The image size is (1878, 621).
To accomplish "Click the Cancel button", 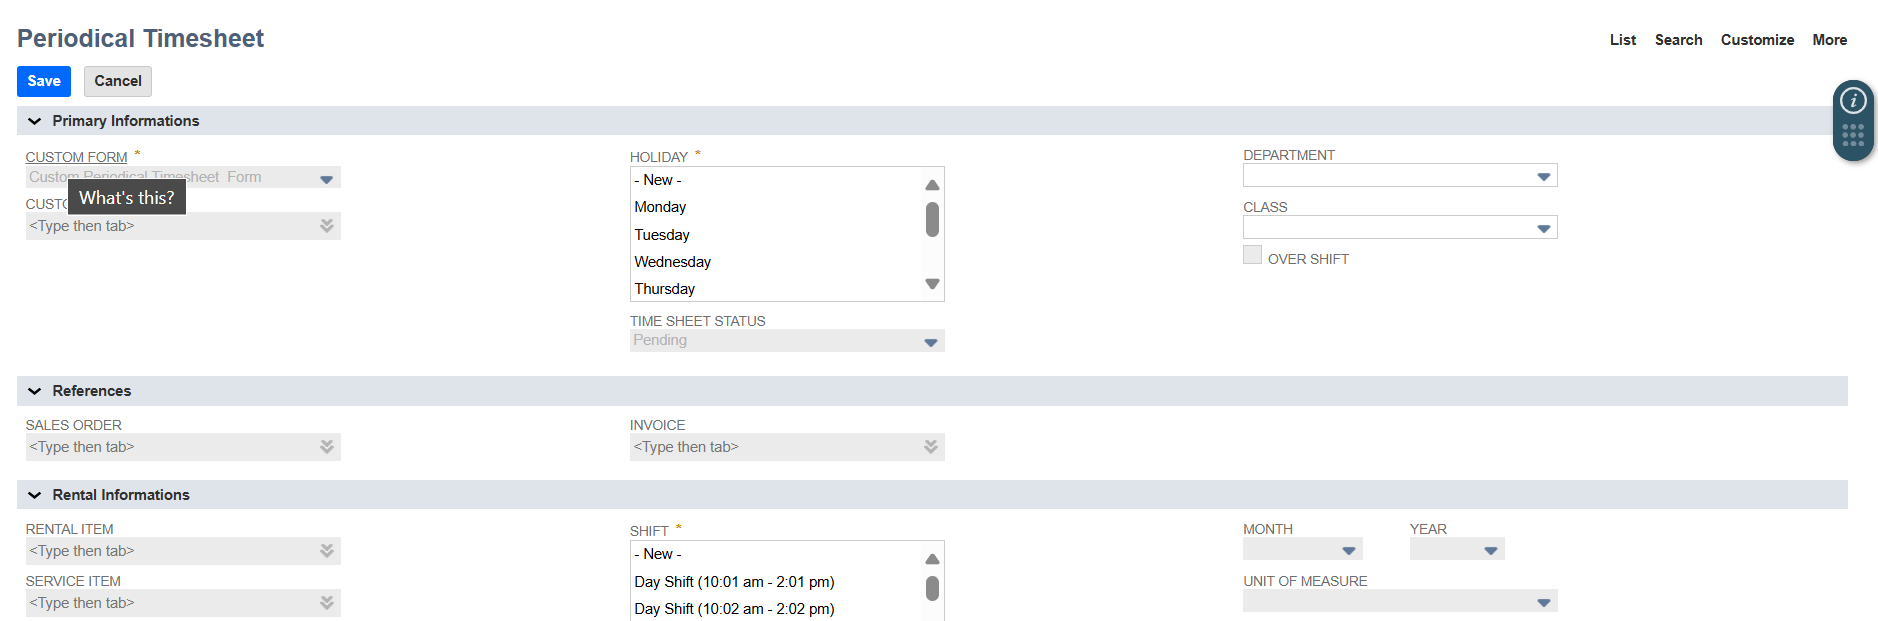I will pyautogui.click(x=117, y=81).
